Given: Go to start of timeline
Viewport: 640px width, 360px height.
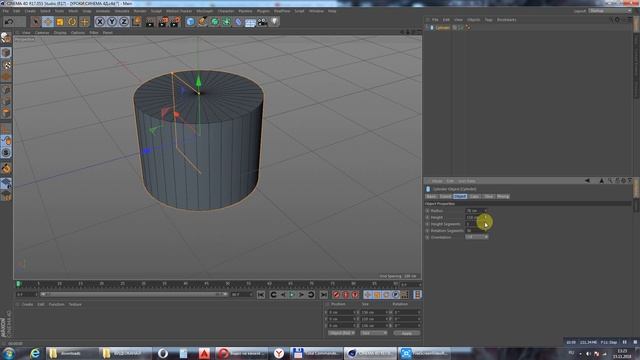Looking at the screenshot, I should 261,295.
